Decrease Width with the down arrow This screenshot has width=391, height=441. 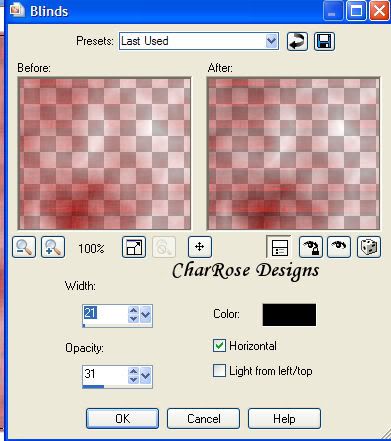pyautogui.click(x=133, y=319)
